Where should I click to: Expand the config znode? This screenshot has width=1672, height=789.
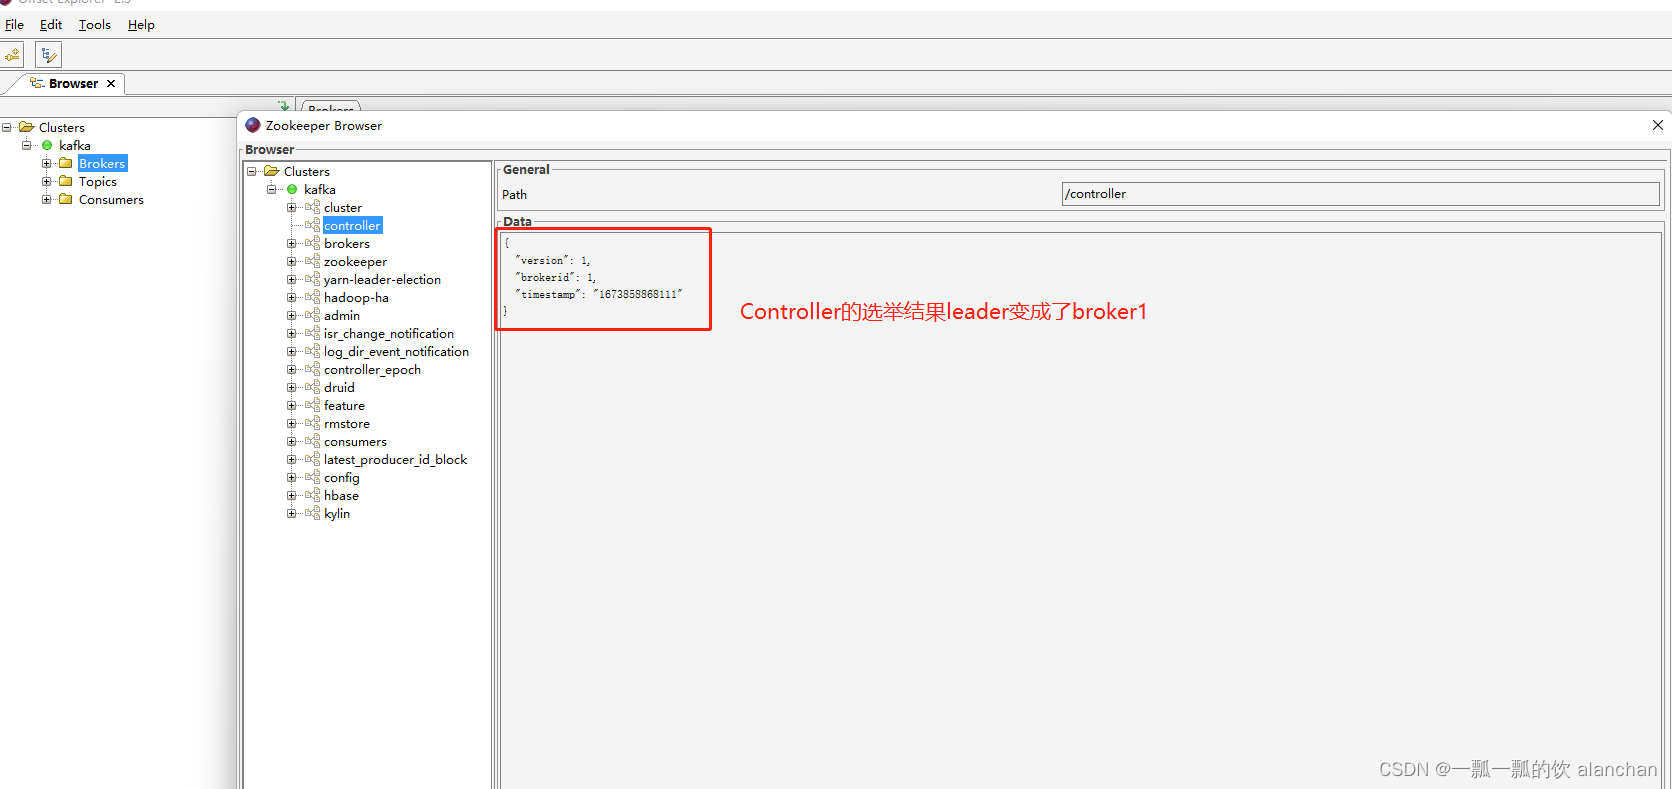291,477
